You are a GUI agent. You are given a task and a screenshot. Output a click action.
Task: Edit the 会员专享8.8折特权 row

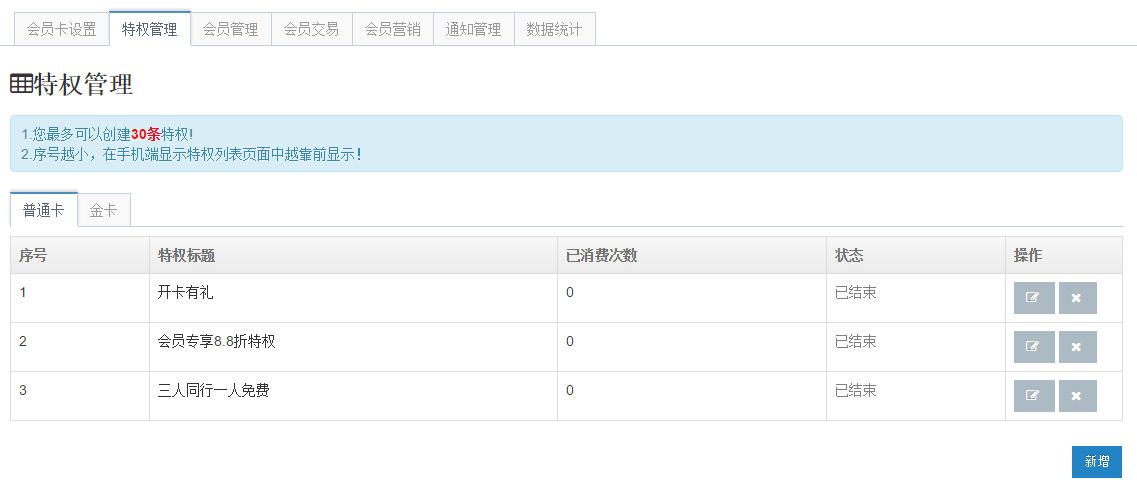pos(1034,347)
